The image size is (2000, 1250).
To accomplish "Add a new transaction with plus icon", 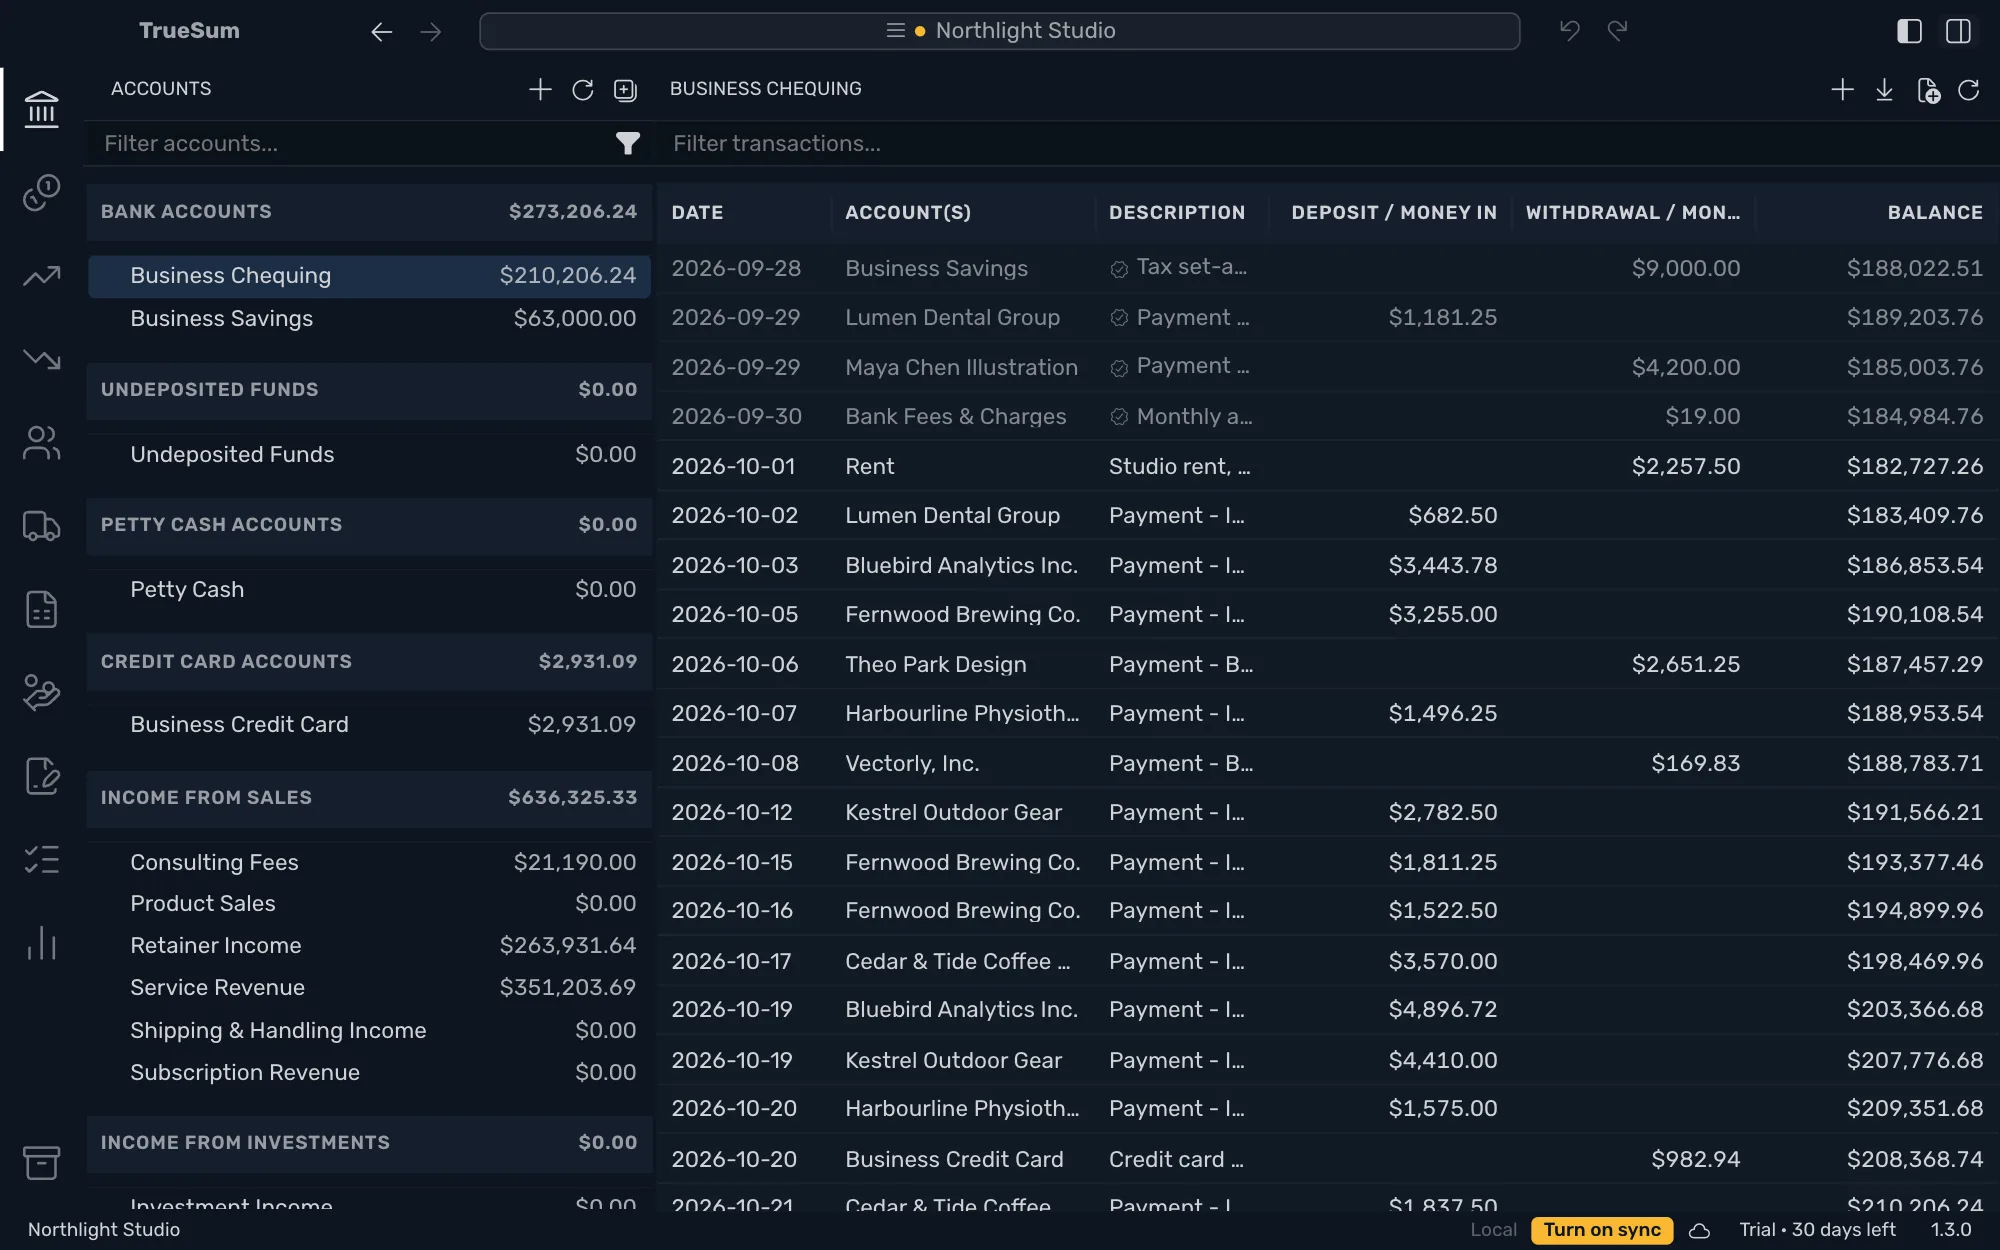I will click(1842, 90).
